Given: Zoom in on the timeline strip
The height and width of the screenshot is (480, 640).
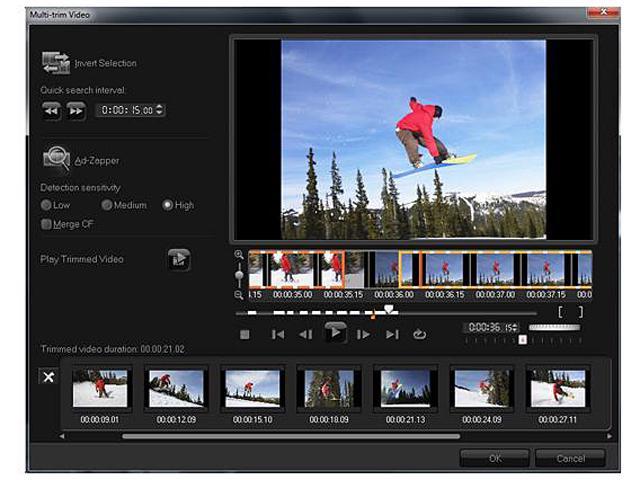Looking at the screenshot, I should tap(239, 255).
